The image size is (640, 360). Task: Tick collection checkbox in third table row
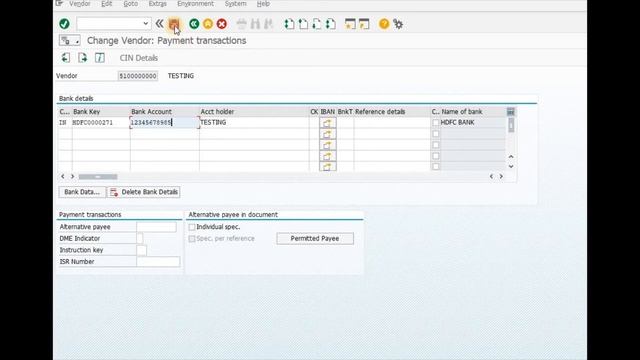click(436, 145)
